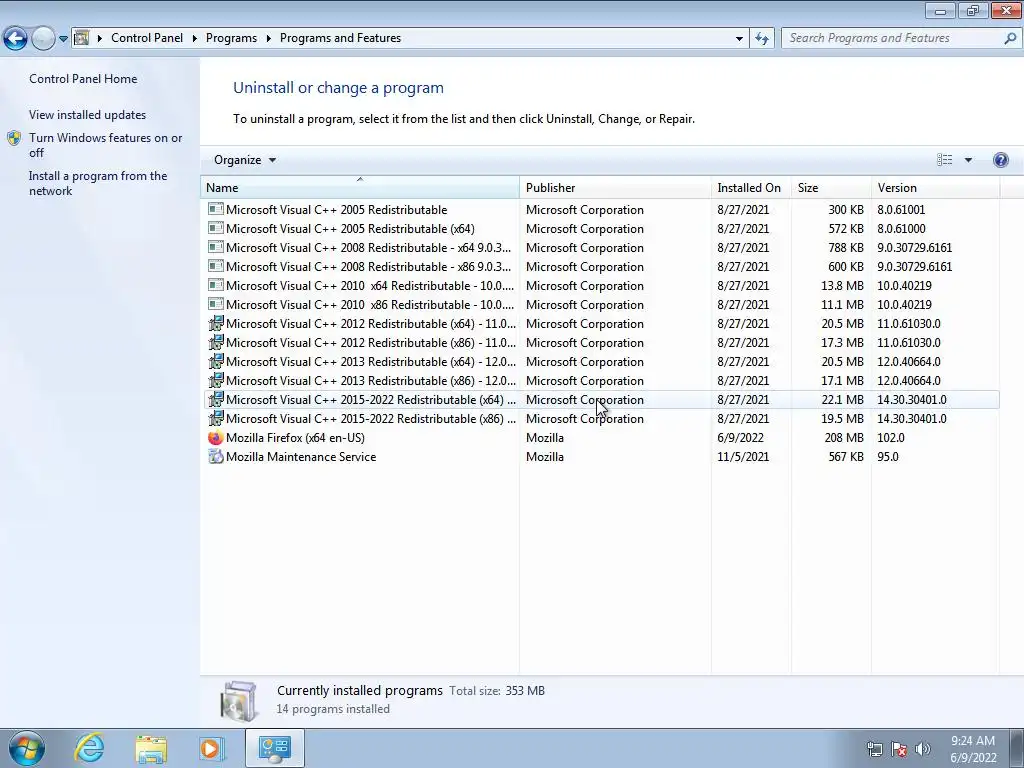Sort list by Name column header
The image size is (1024, 768).
(x=360, y=187)
